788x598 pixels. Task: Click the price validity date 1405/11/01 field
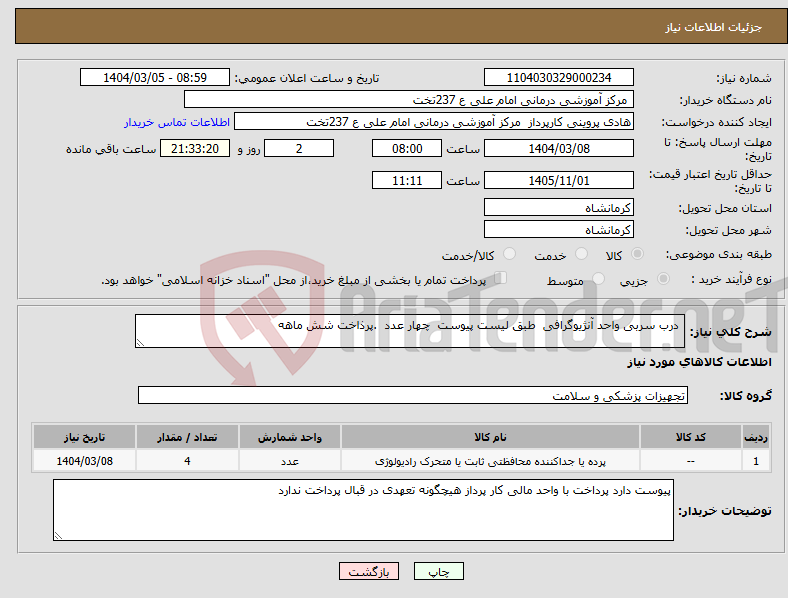(559, 180)
